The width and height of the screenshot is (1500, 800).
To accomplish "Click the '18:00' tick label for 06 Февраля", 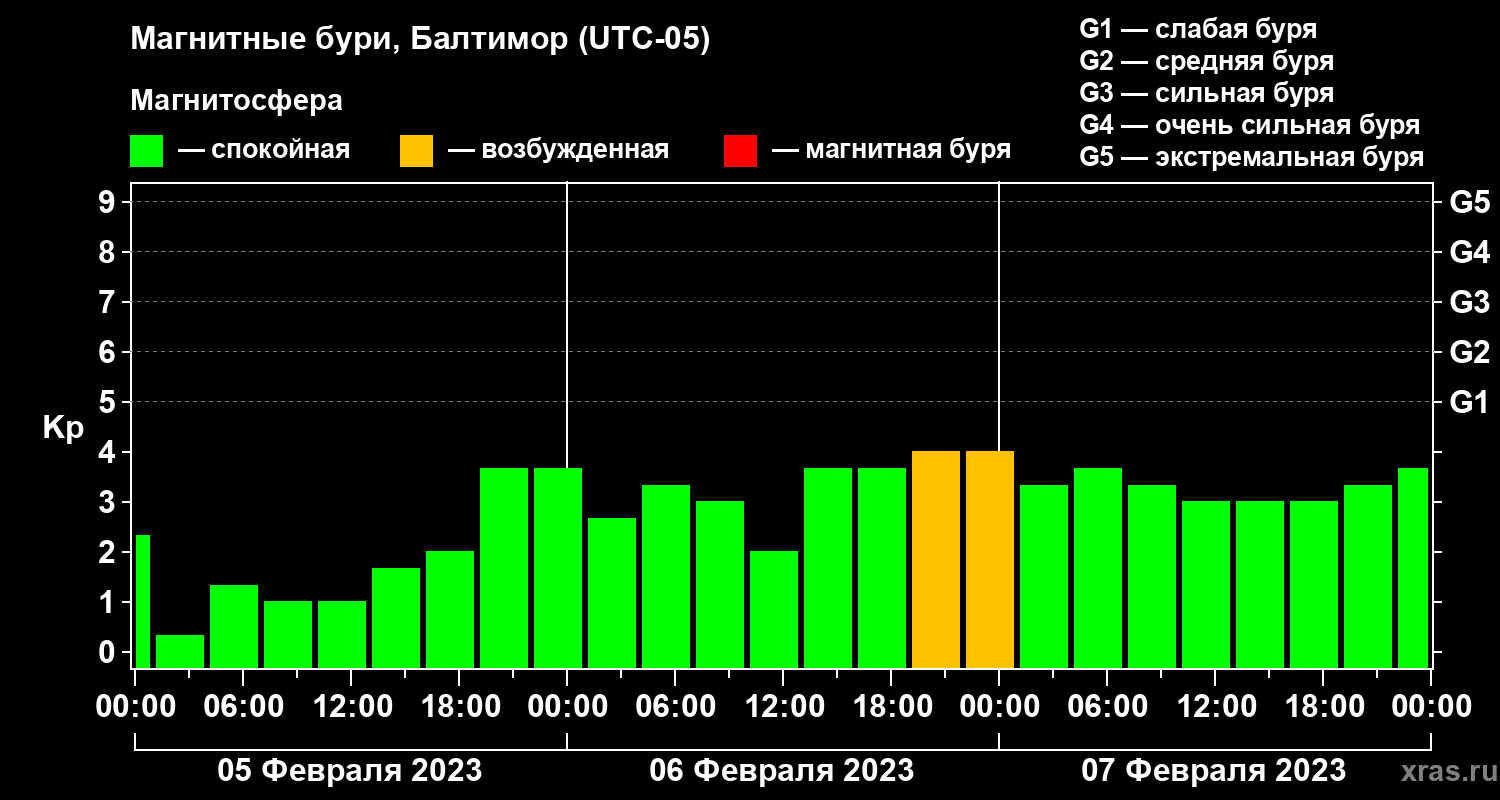I will [x=891, y=706].
